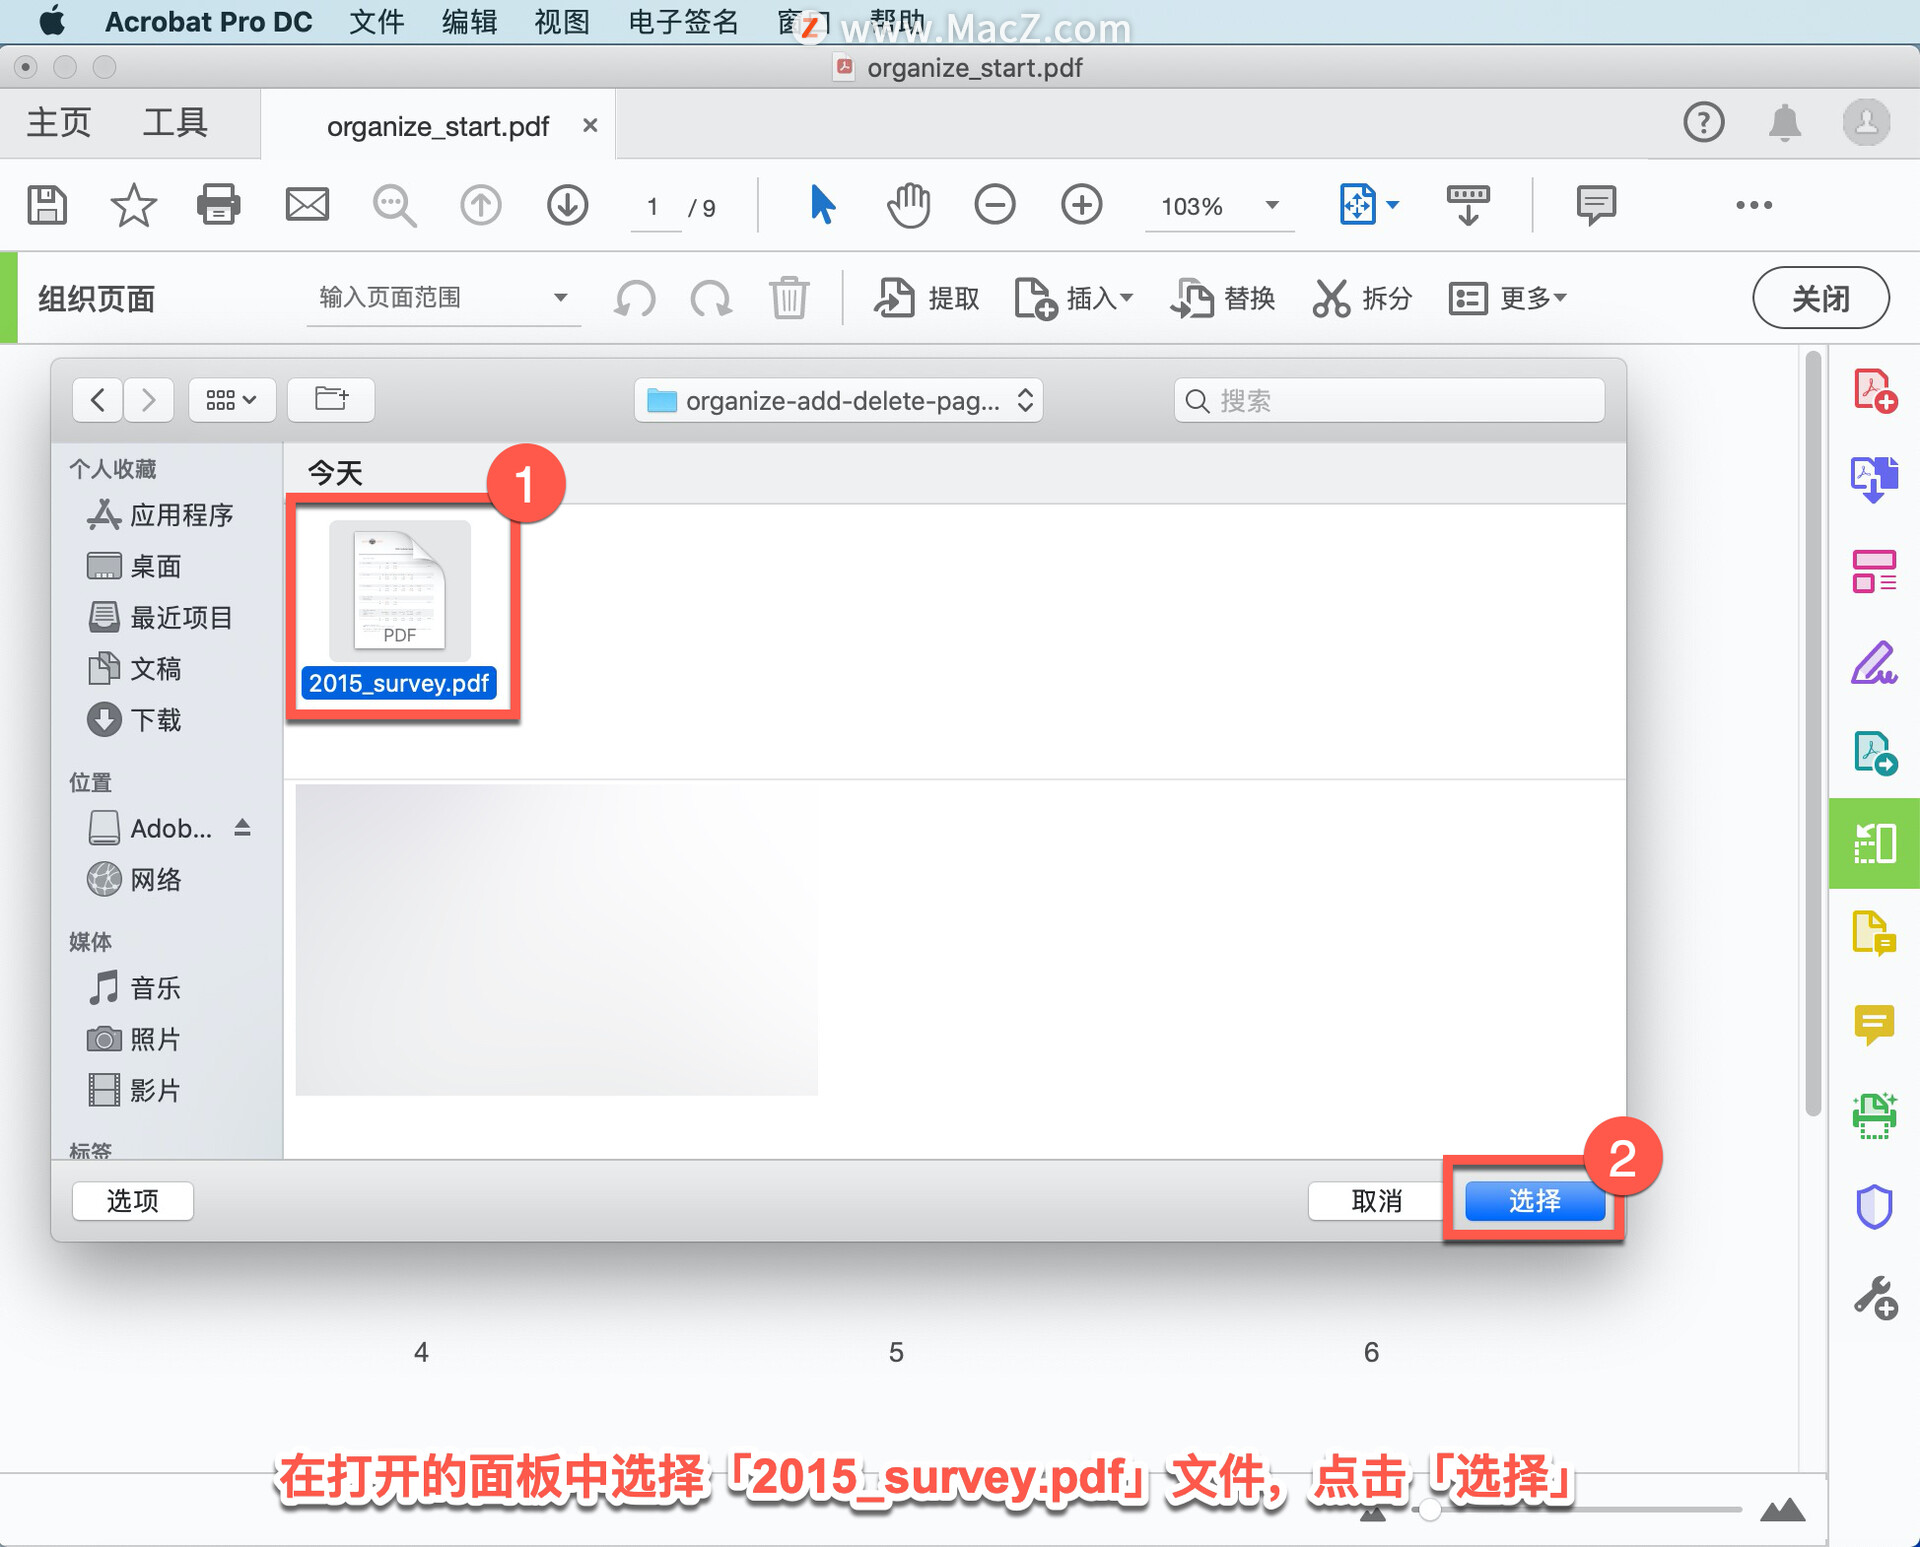1920x1547 pixels.
Task: Click the 替换 button
Action: (1222, 298)
